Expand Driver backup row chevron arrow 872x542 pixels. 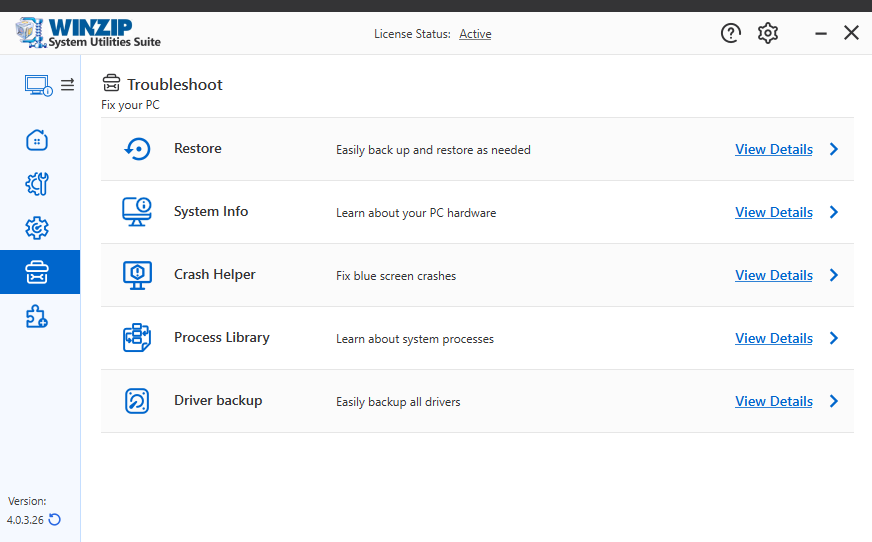coord(834,401)
